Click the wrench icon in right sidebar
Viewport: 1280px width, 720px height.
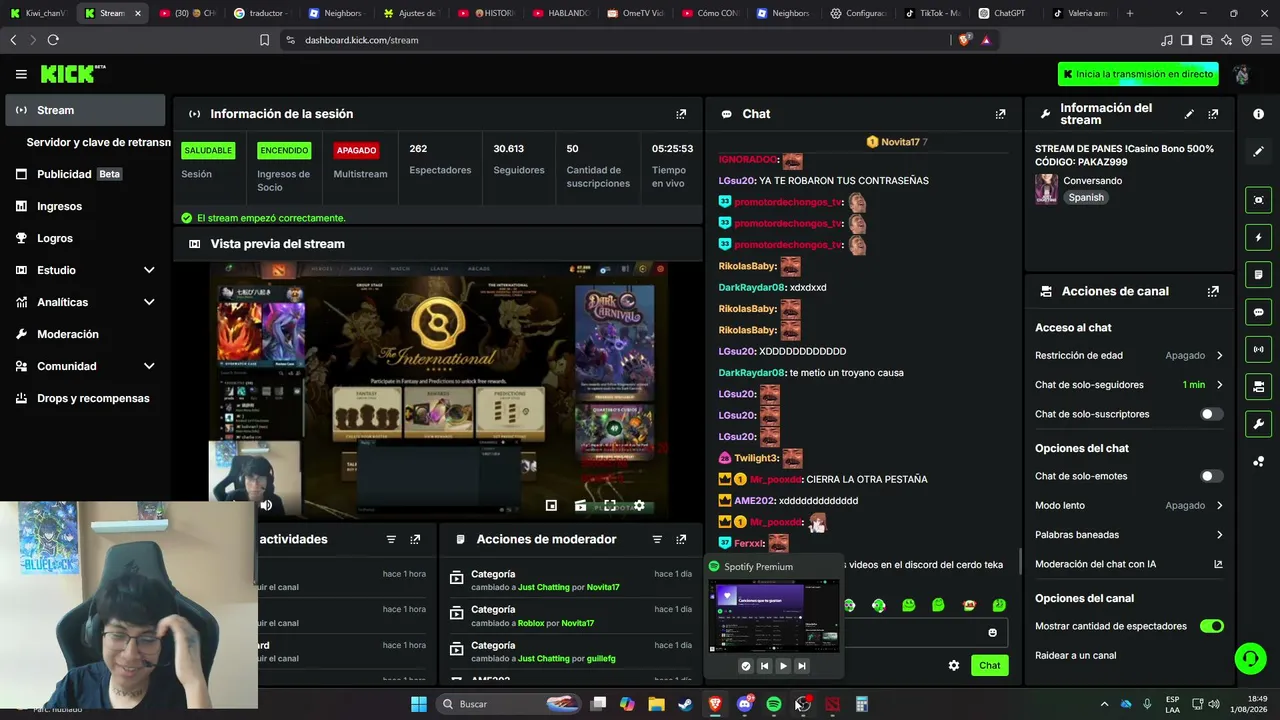coord(1258,424)
